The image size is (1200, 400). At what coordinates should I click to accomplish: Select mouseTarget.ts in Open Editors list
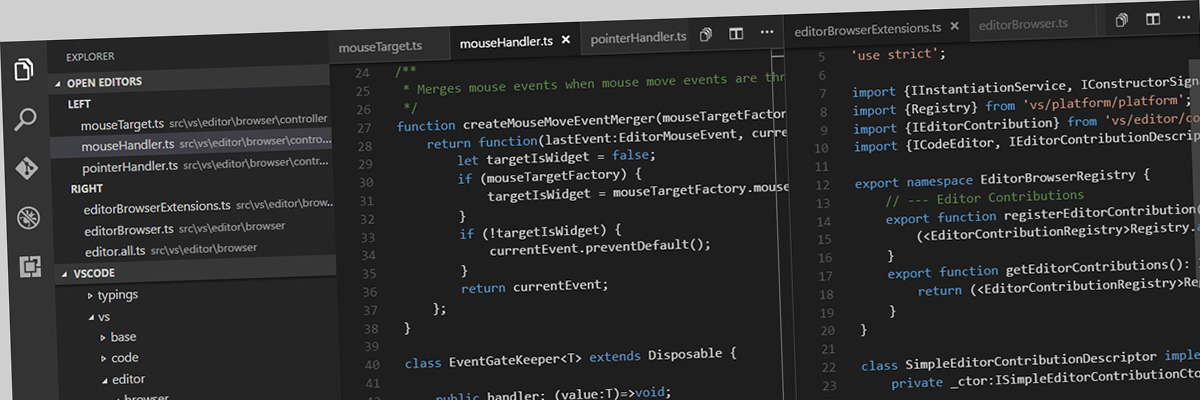(190, 124)
